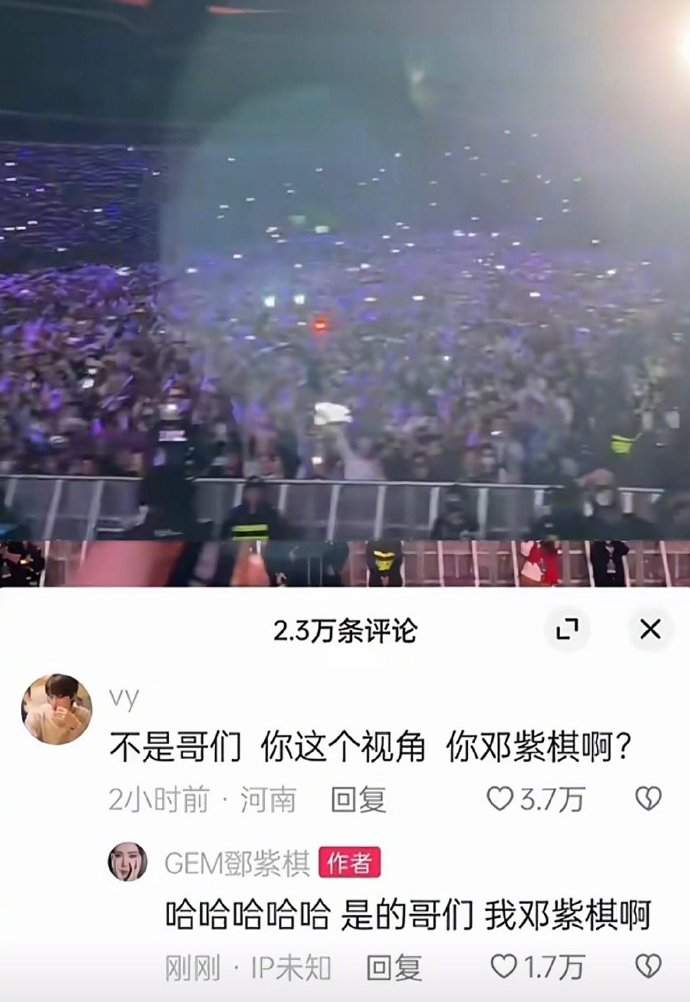Dislike GEM鄧紫棋's reply with the broken heart icon
This screenshot has width=690, height=1002.
648,967
